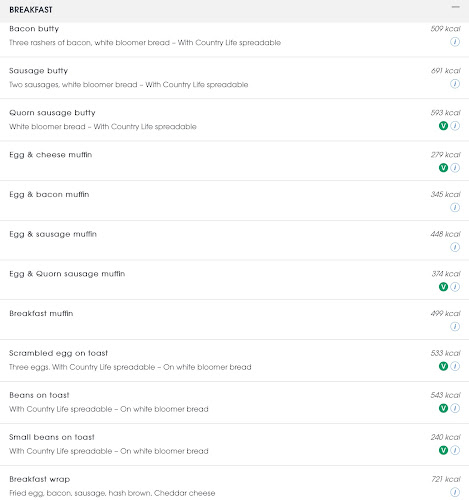
Task: Select the Beans on toast title
Action: [x=39, y=395]
